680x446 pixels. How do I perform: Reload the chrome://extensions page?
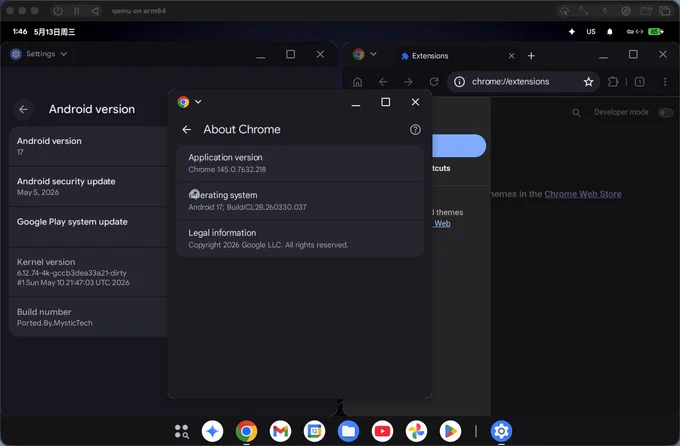coord(434,82)
